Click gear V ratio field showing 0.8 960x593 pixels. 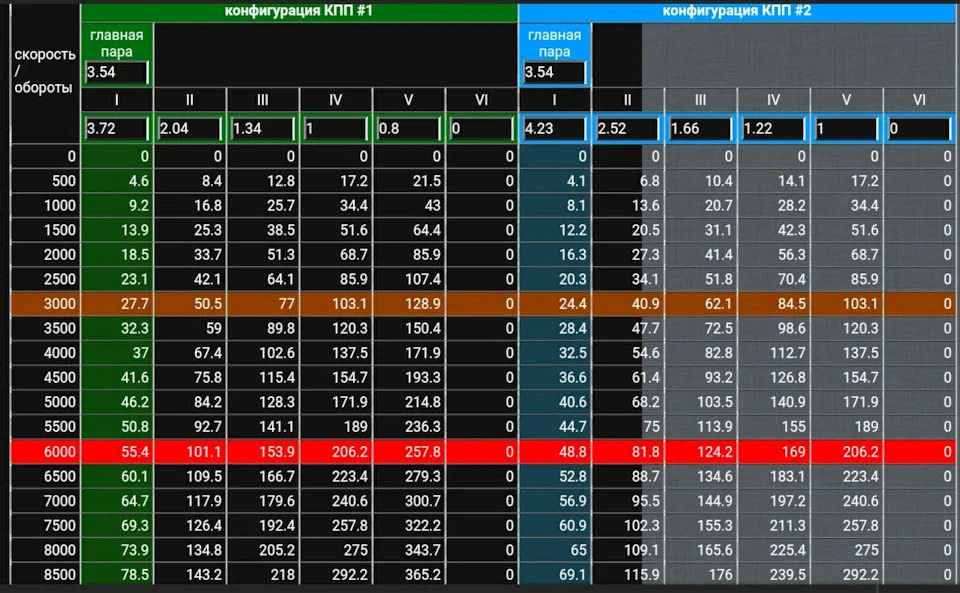408,129
